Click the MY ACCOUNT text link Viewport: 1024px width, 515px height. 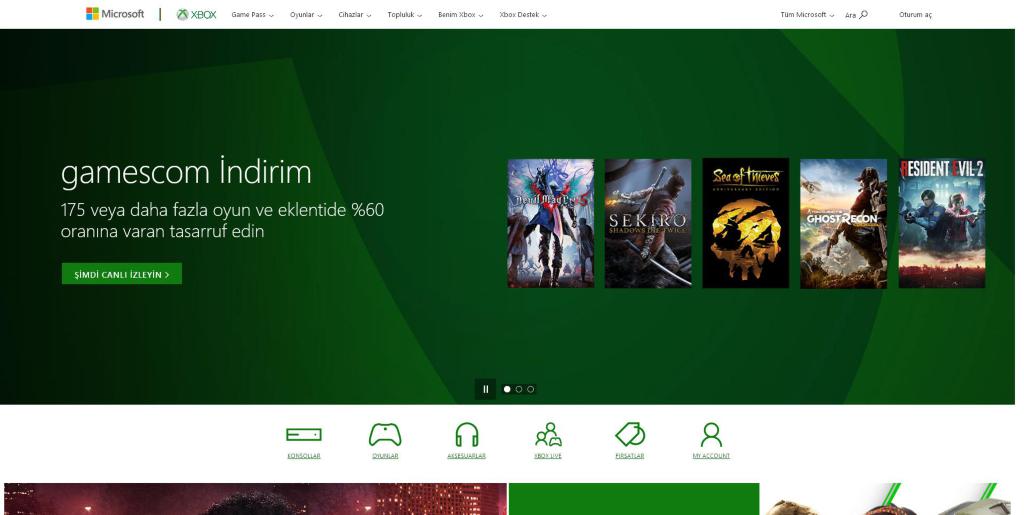point(711,456)
